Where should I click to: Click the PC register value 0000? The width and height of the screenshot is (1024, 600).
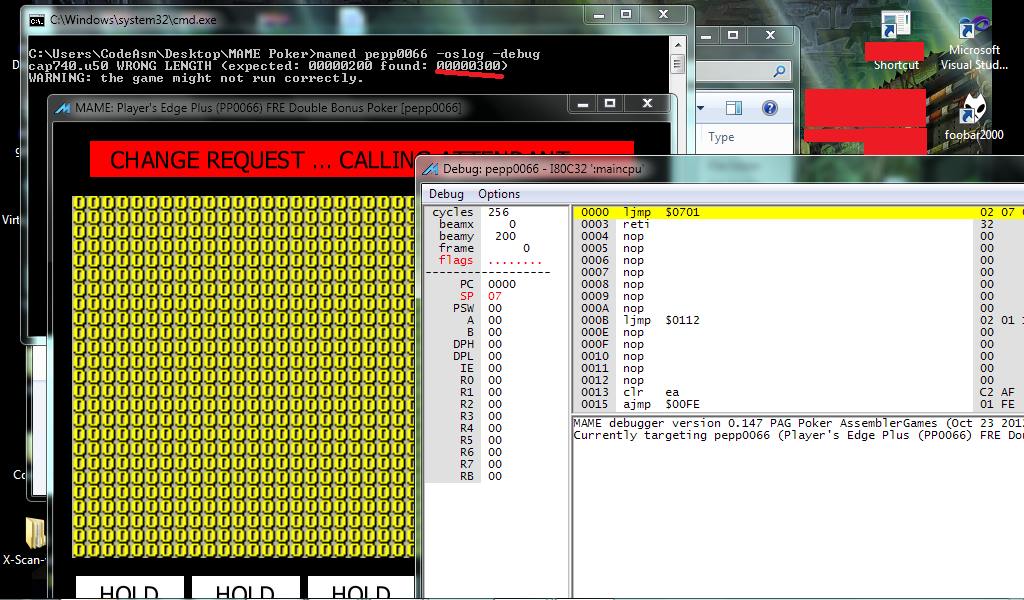point(502,284)
